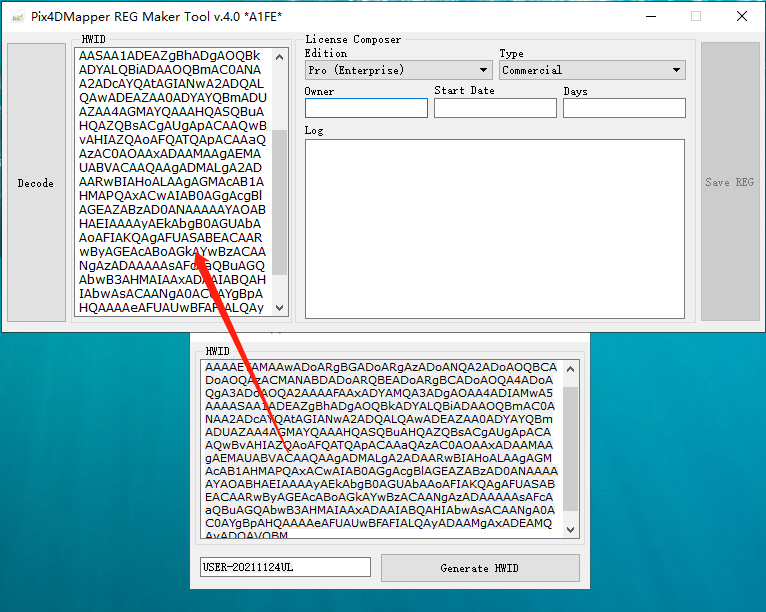The image size is (766, 612).
Task: Click the USER-20211124UL name field
Action: (285, 567)
